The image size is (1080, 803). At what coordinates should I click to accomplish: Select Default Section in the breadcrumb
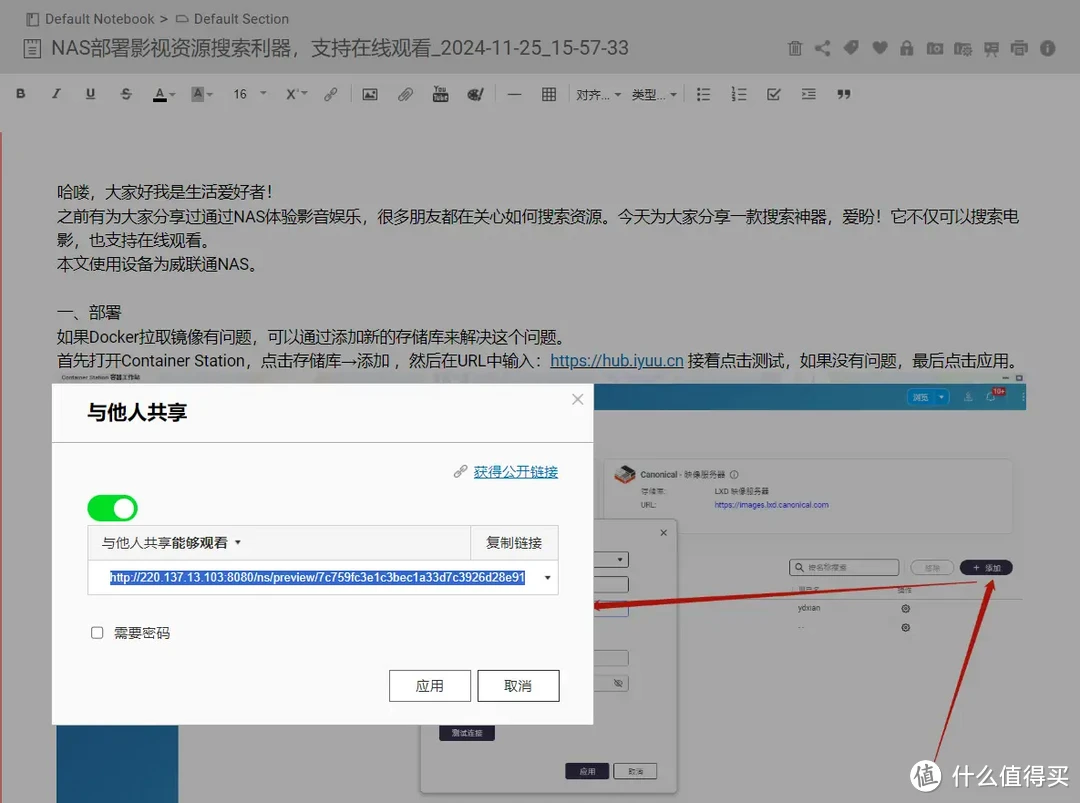coord(243,18)
